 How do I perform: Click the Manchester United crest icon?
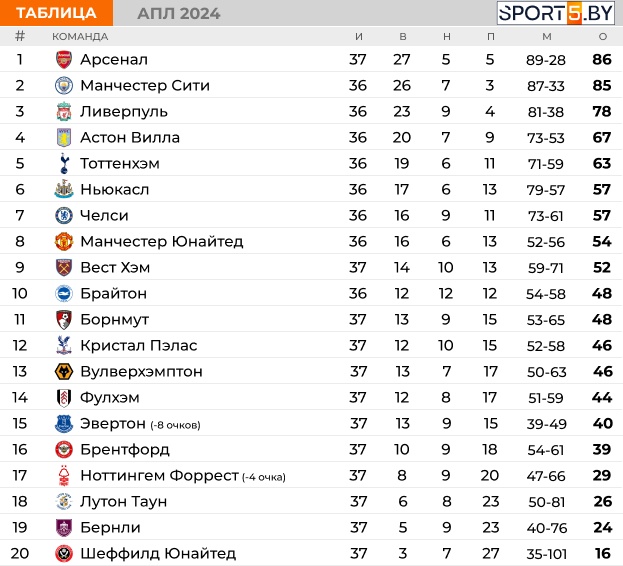pyautogui.click(x=64, y=241)
